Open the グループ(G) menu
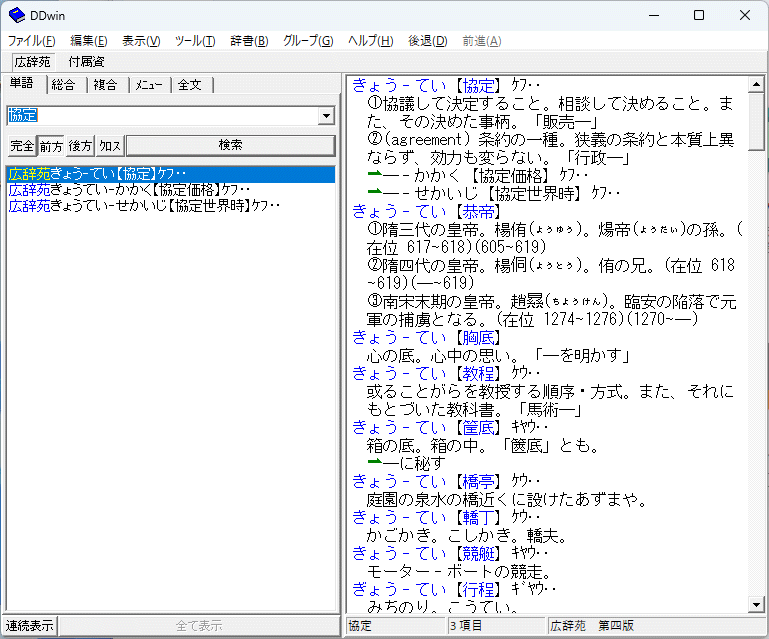This screenshot has height=639, width=769. [x=308, y=41]
